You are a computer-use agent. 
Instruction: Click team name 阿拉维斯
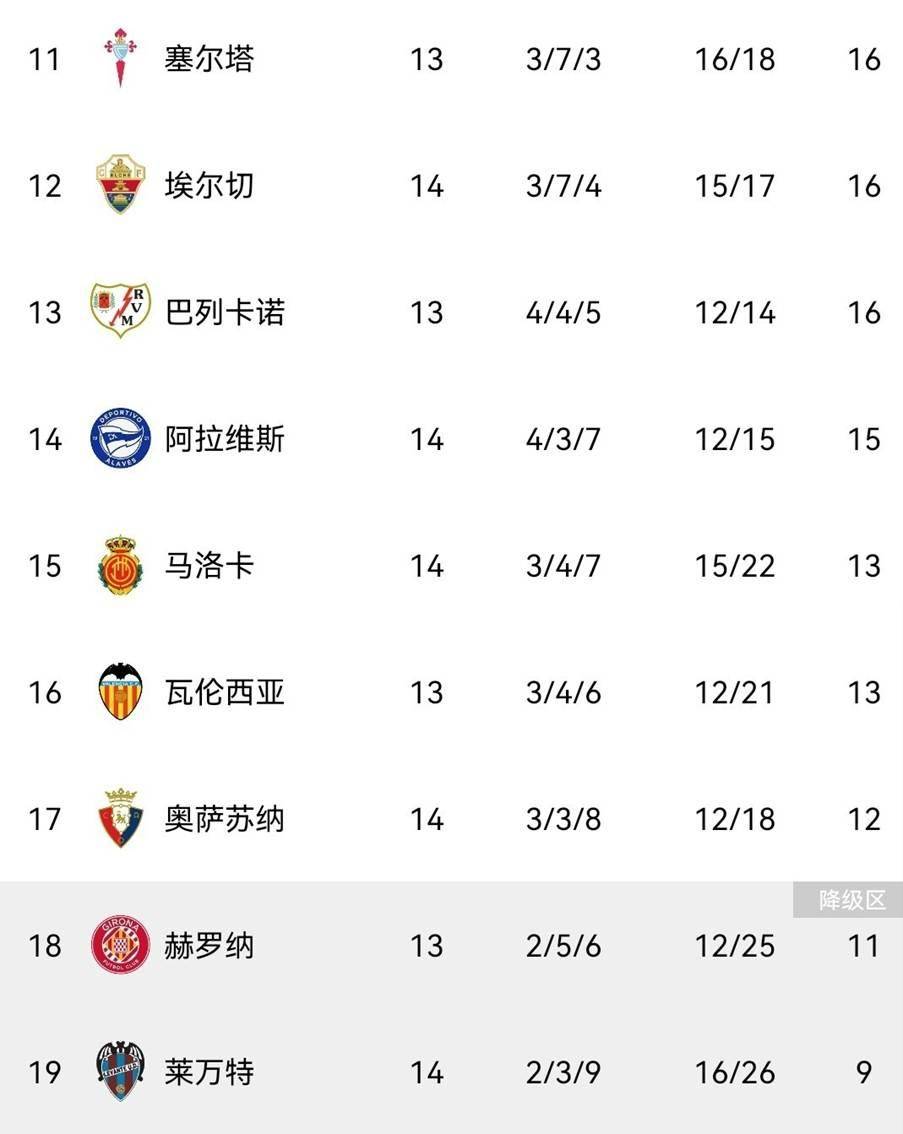(x=225, y=439)
